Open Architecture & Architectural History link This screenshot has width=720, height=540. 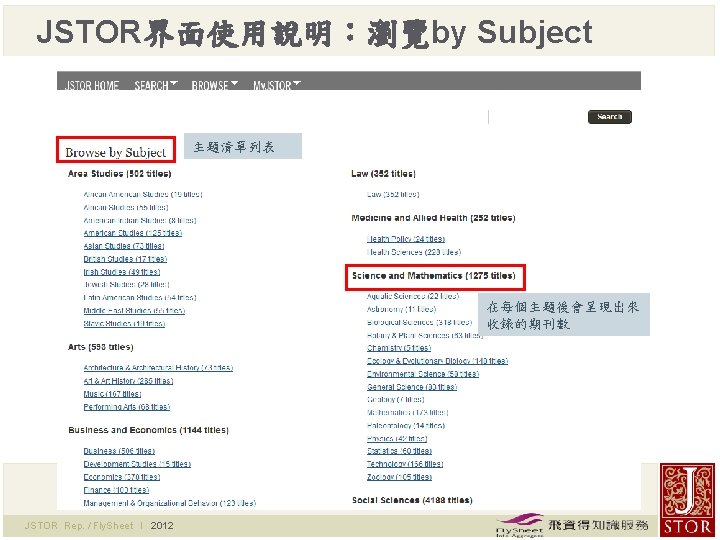coord(158,368)
